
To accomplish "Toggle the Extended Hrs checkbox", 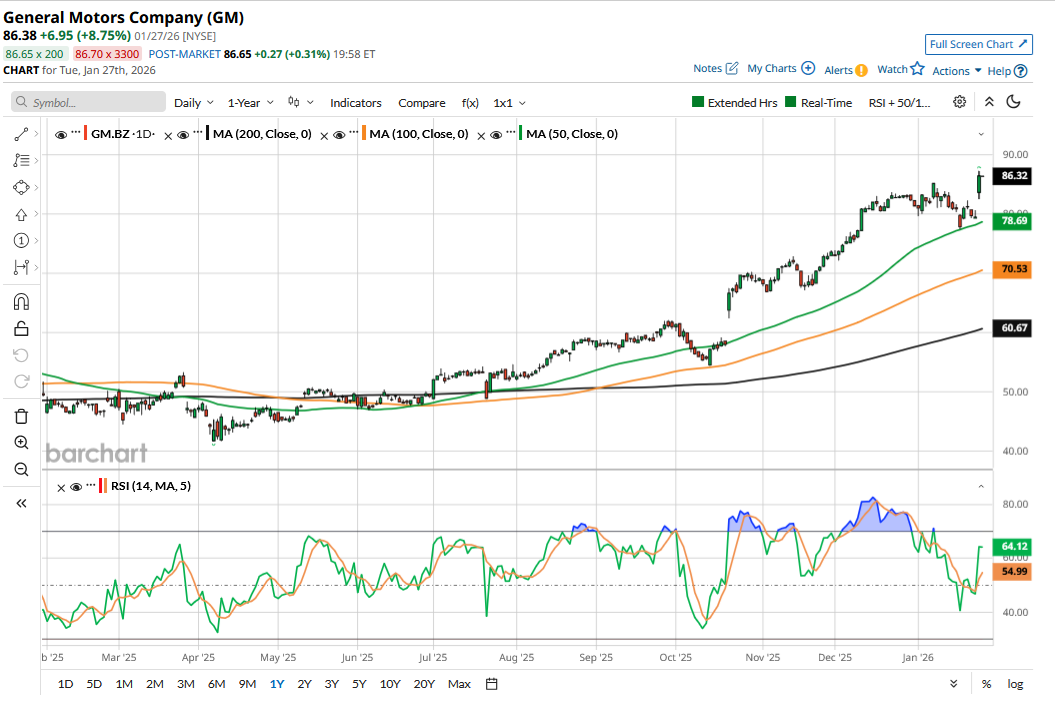I will point(698,102).
